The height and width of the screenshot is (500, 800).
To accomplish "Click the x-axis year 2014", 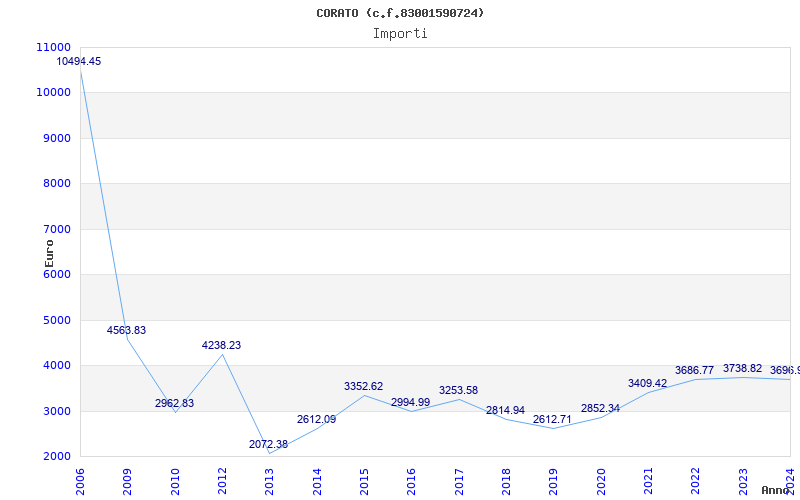I will [x=317, y=482].
